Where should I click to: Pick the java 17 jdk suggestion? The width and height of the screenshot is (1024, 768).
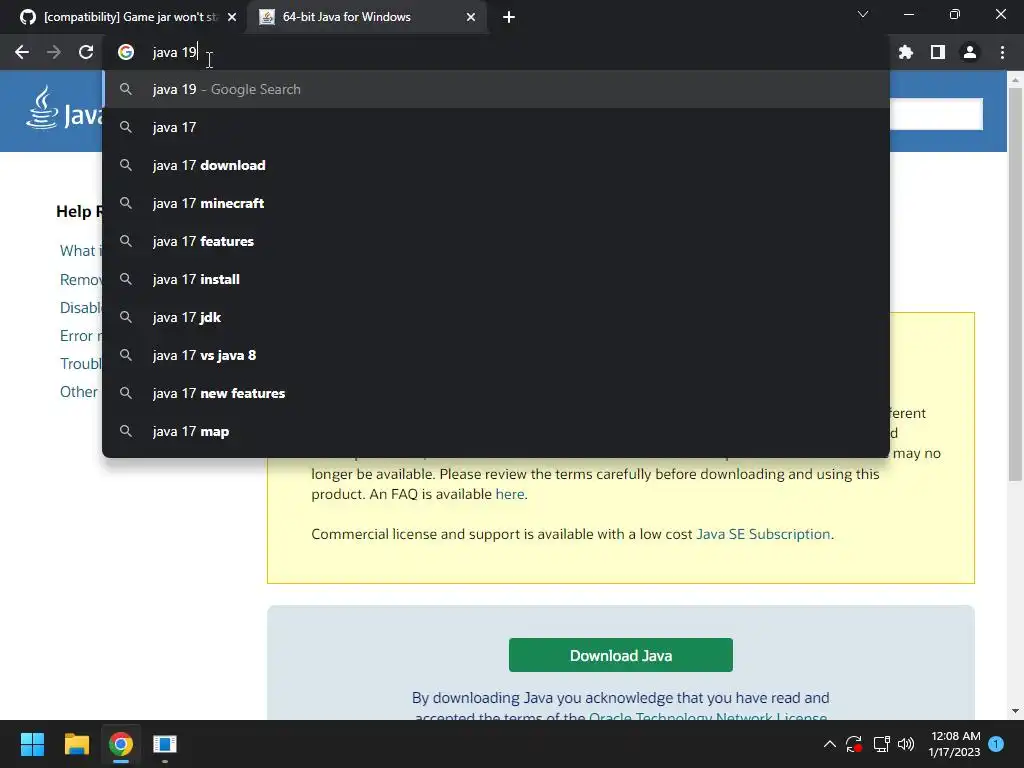pos(496,317)
